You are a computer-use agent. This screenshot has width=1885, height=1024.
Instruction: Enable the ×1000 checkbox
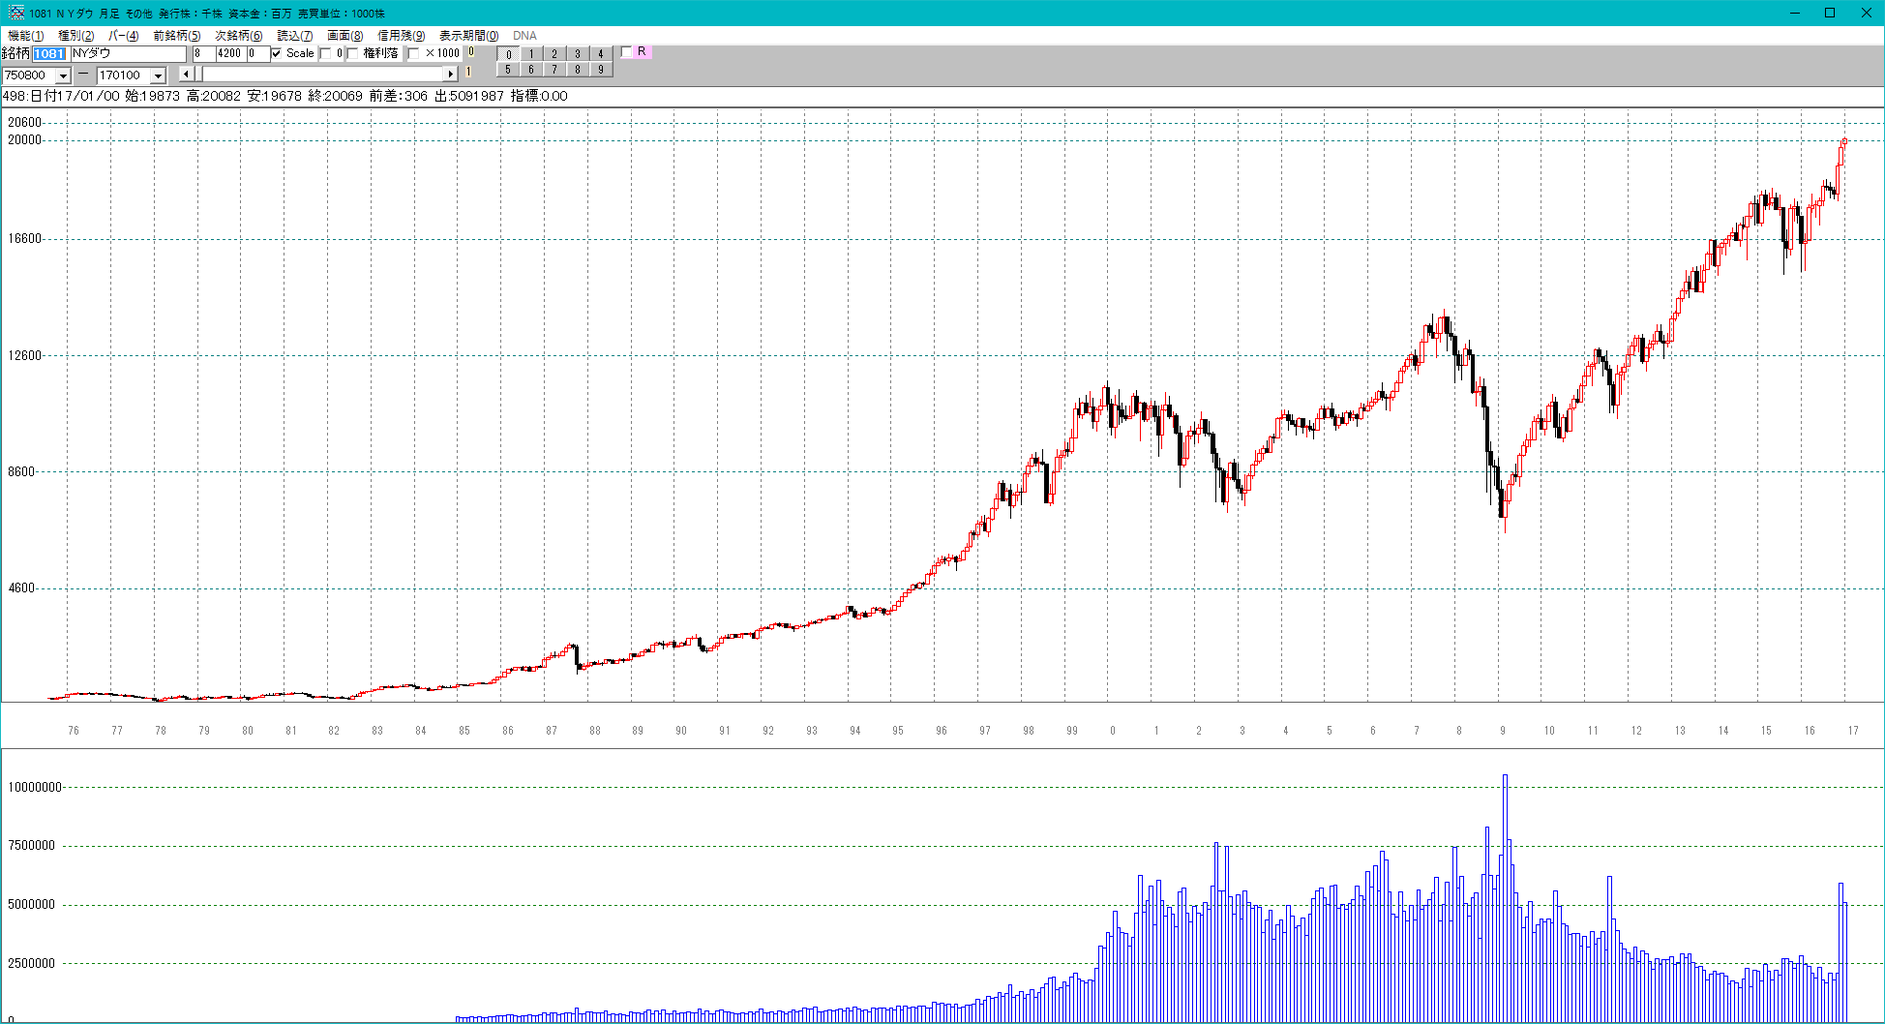(x=414, y=54)
